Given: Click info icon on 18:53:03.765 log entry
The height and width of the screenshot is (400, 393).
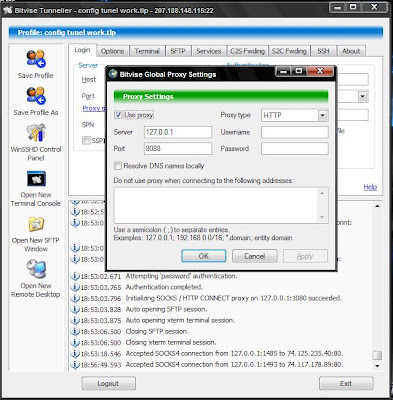Looking at the screenshot, I should coord(75,287).
